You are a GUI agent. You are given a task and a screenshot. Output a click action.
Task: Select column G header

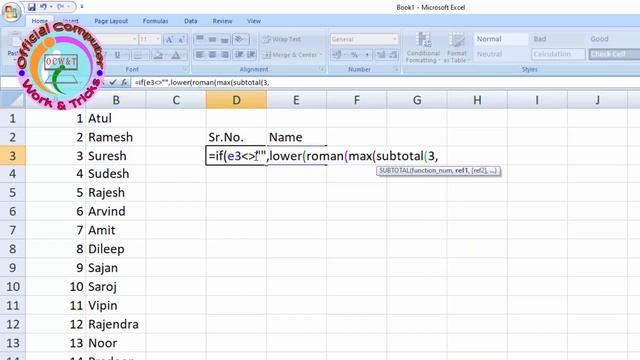[x=417, y=100]
